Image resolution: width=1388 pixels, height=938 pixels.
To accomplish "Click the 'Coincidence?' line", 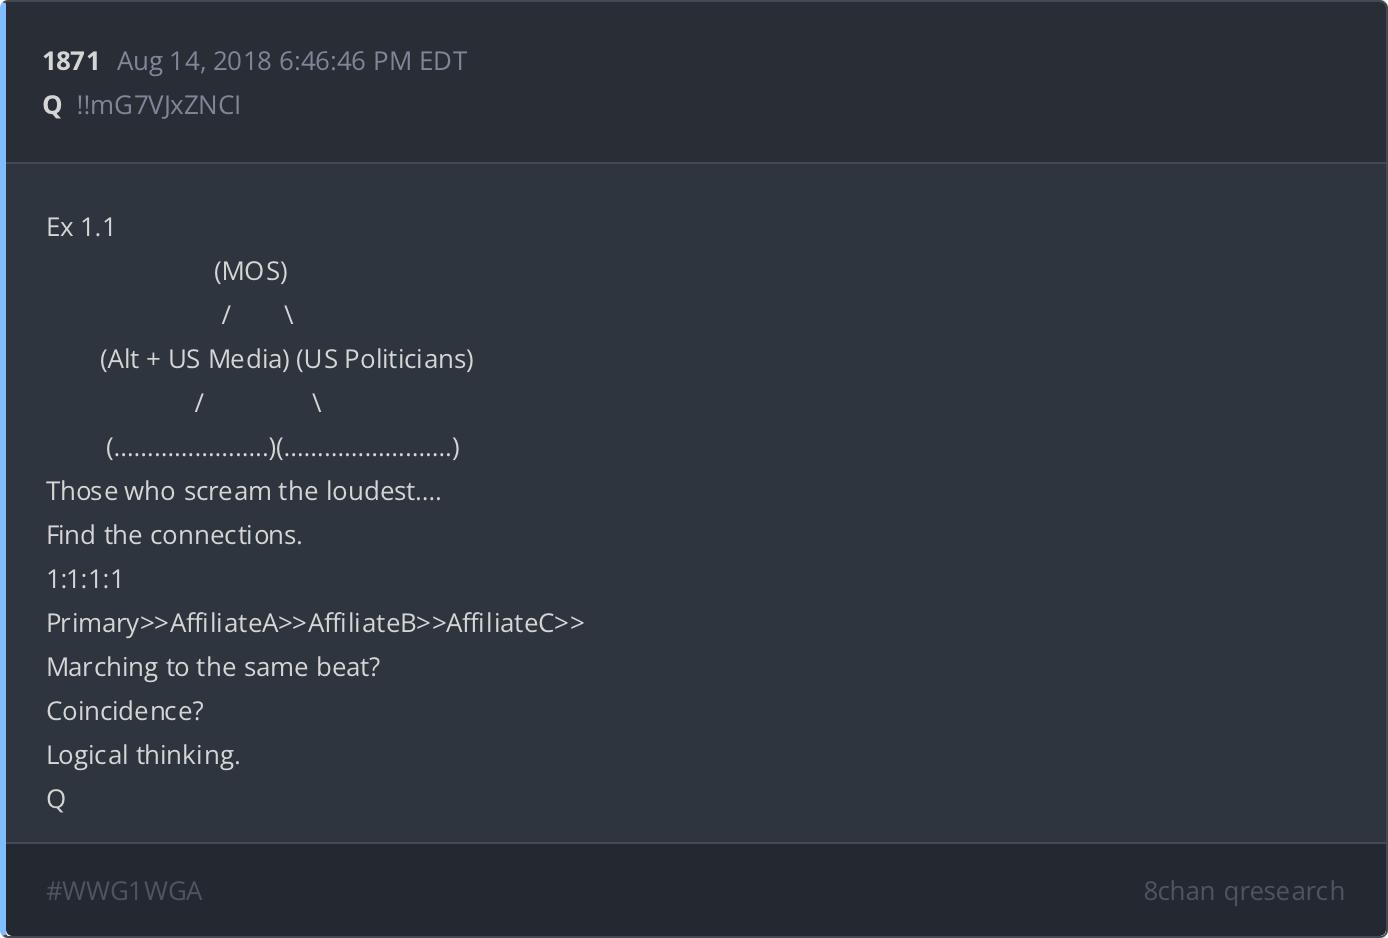I will 125,711.
